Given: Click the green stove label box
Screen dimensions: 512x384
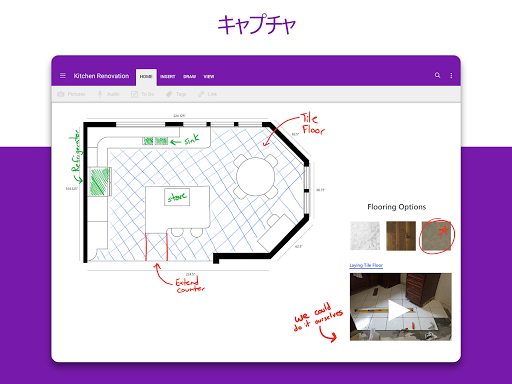Looking at the screenshot, I should coord(177,197).
